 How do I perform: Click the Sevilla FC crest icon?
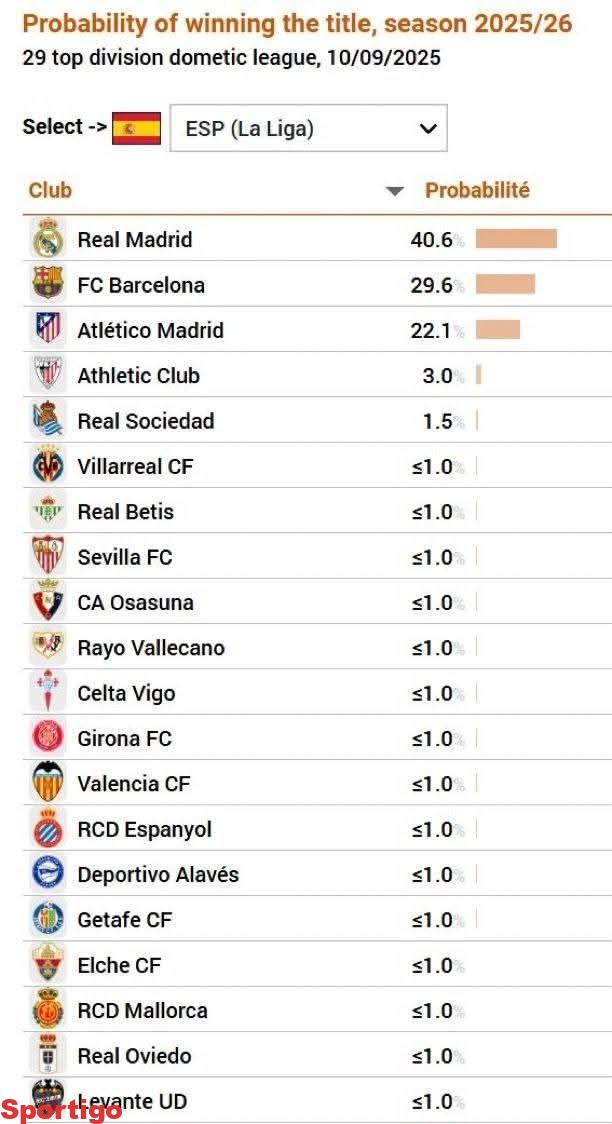(x=47, y=557)
